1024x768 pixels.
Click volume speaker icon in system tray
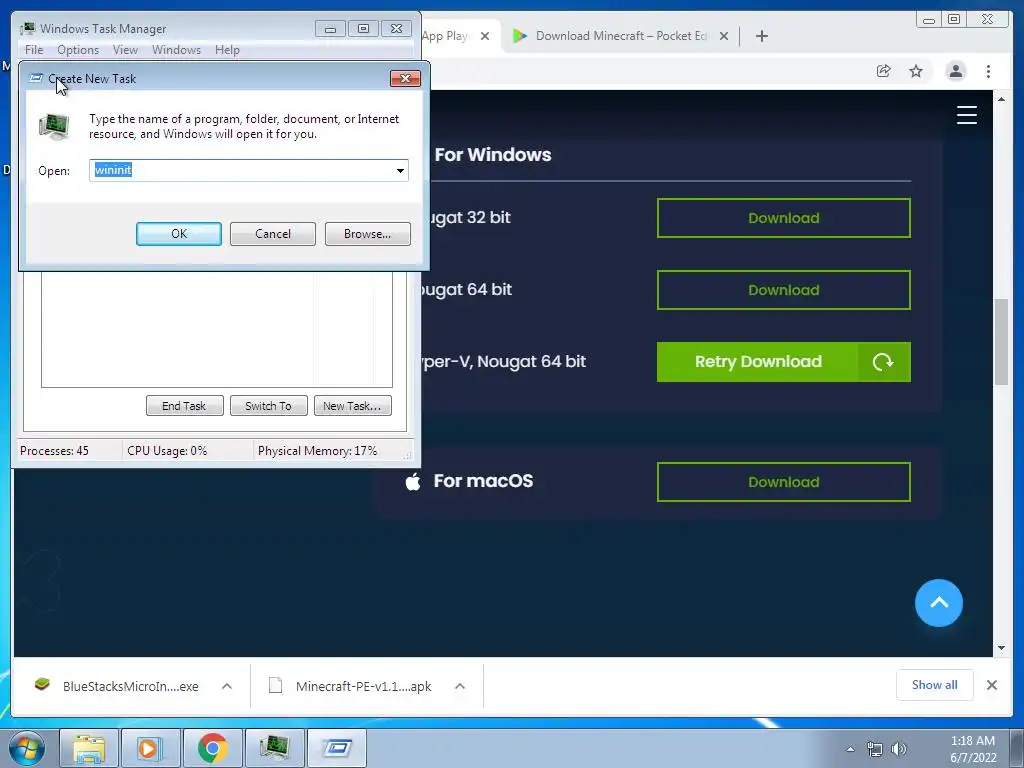899,749
